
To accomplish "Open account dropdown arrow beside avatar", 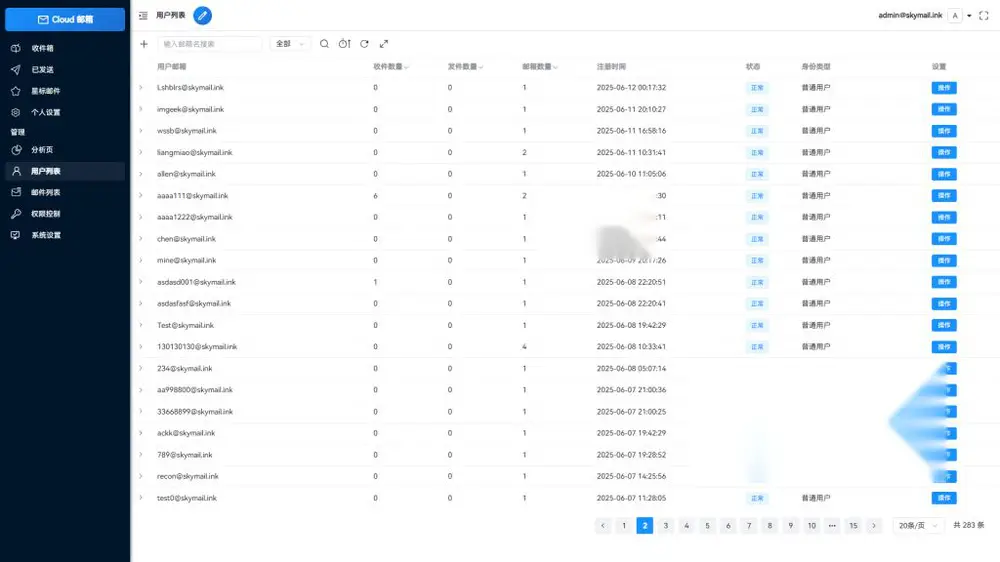I will click(x=969, y=16).
